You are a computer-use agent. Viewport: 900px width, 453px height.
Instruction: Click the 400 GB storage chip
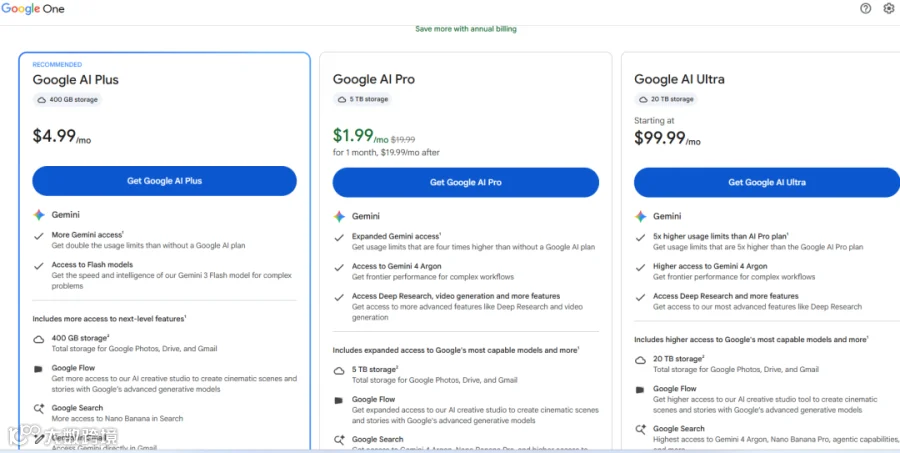point(67,99)
